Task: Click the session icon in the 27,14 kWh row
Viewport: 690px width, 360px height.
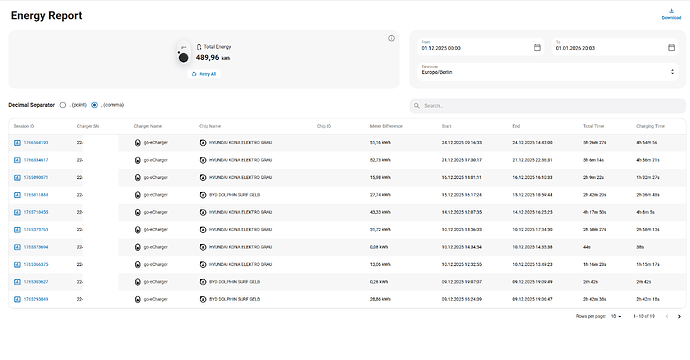Action: click(x=17, y=195)
